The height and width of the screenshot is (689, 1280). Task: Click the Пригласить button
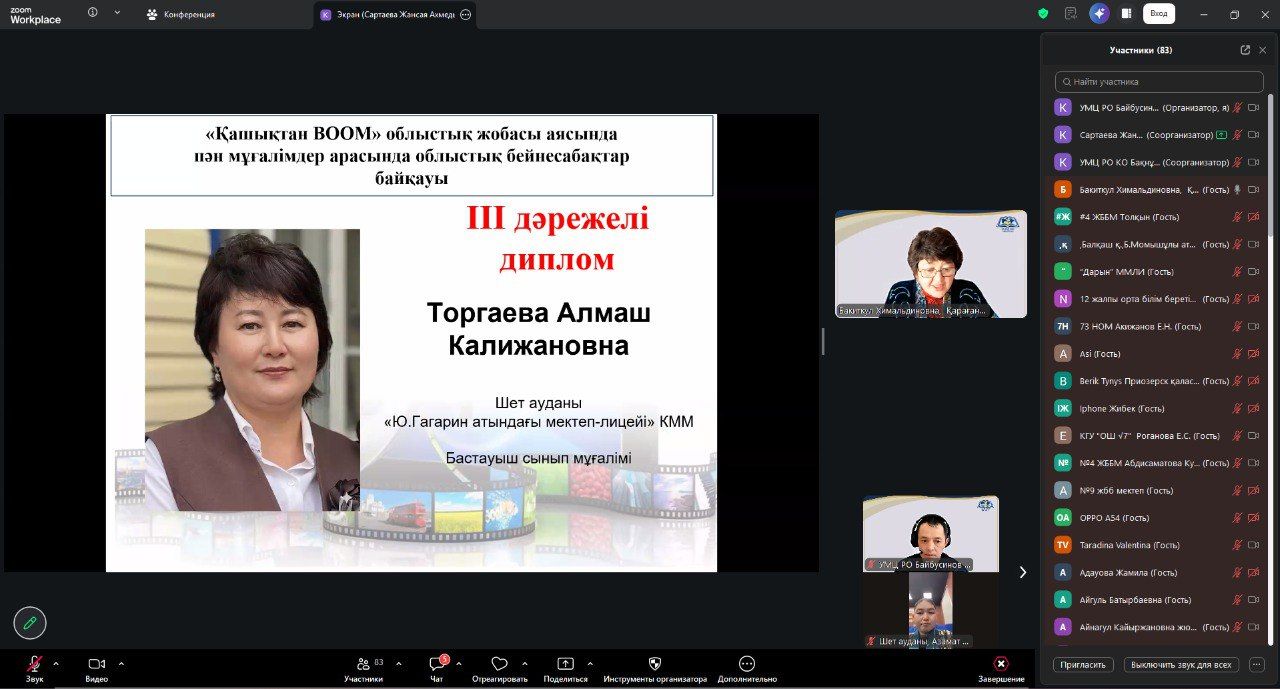point(1083,665)
